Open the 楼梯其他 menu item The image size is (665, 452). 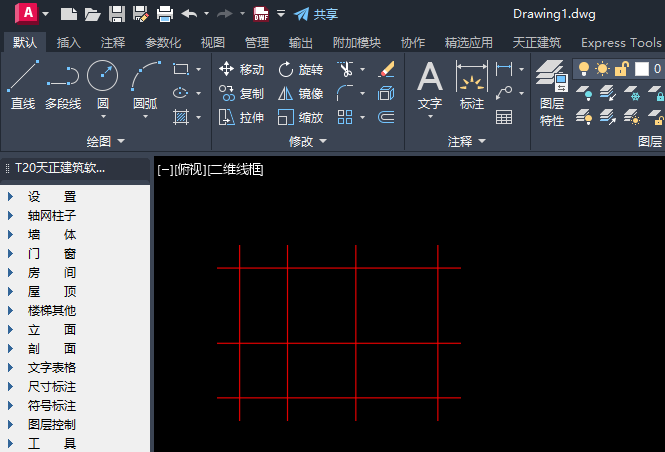click(52, 310)
